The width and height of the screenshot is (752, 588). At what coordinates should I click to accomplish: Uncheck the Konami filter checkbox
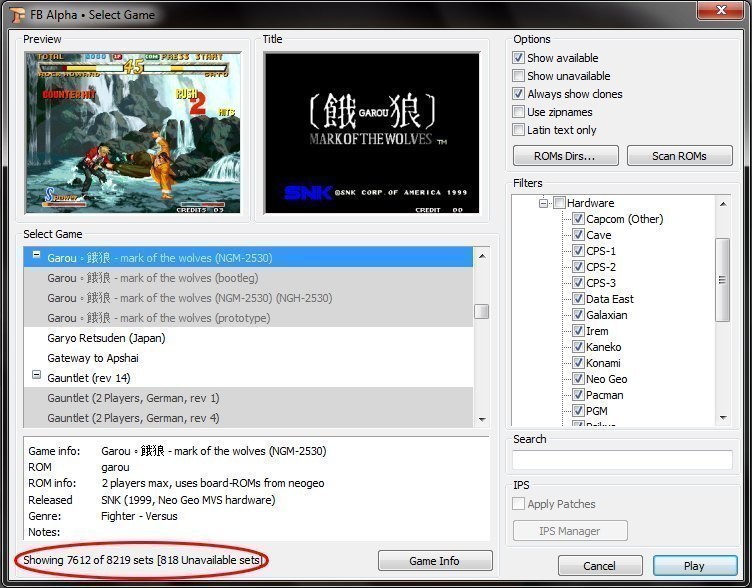(x=578, y=363)
